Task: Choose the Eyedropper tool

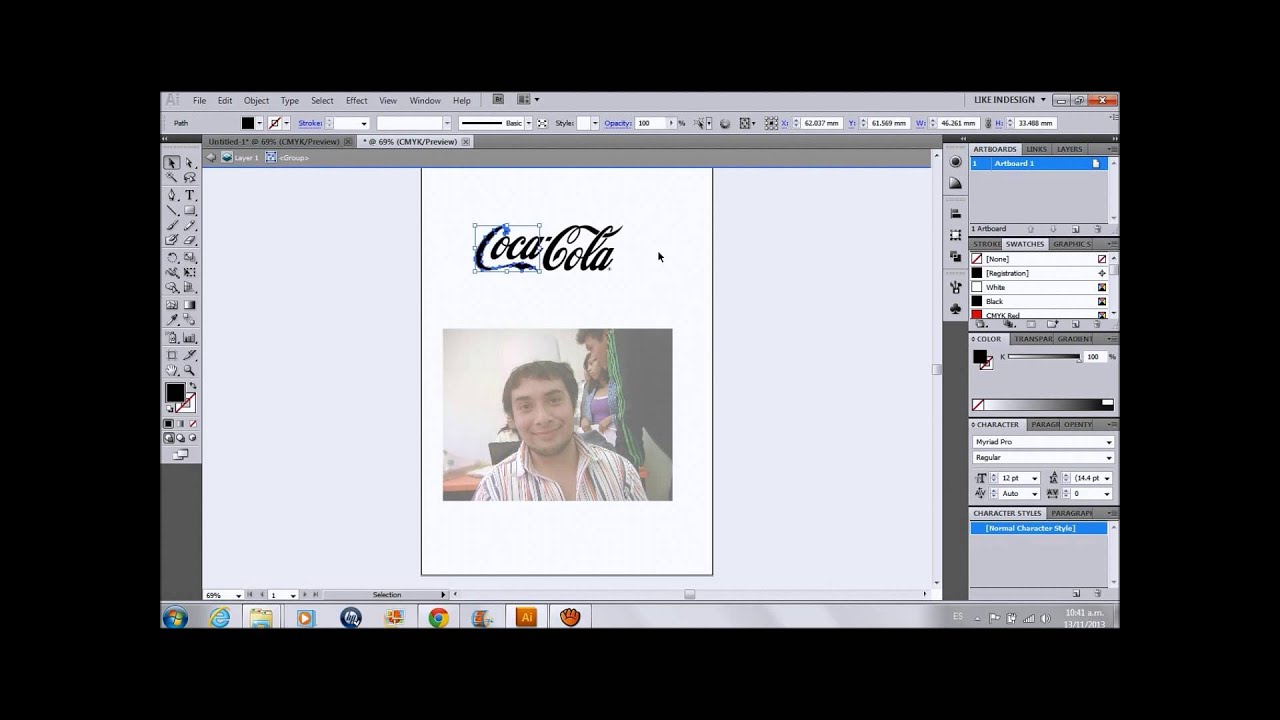Action: (172, 321)
